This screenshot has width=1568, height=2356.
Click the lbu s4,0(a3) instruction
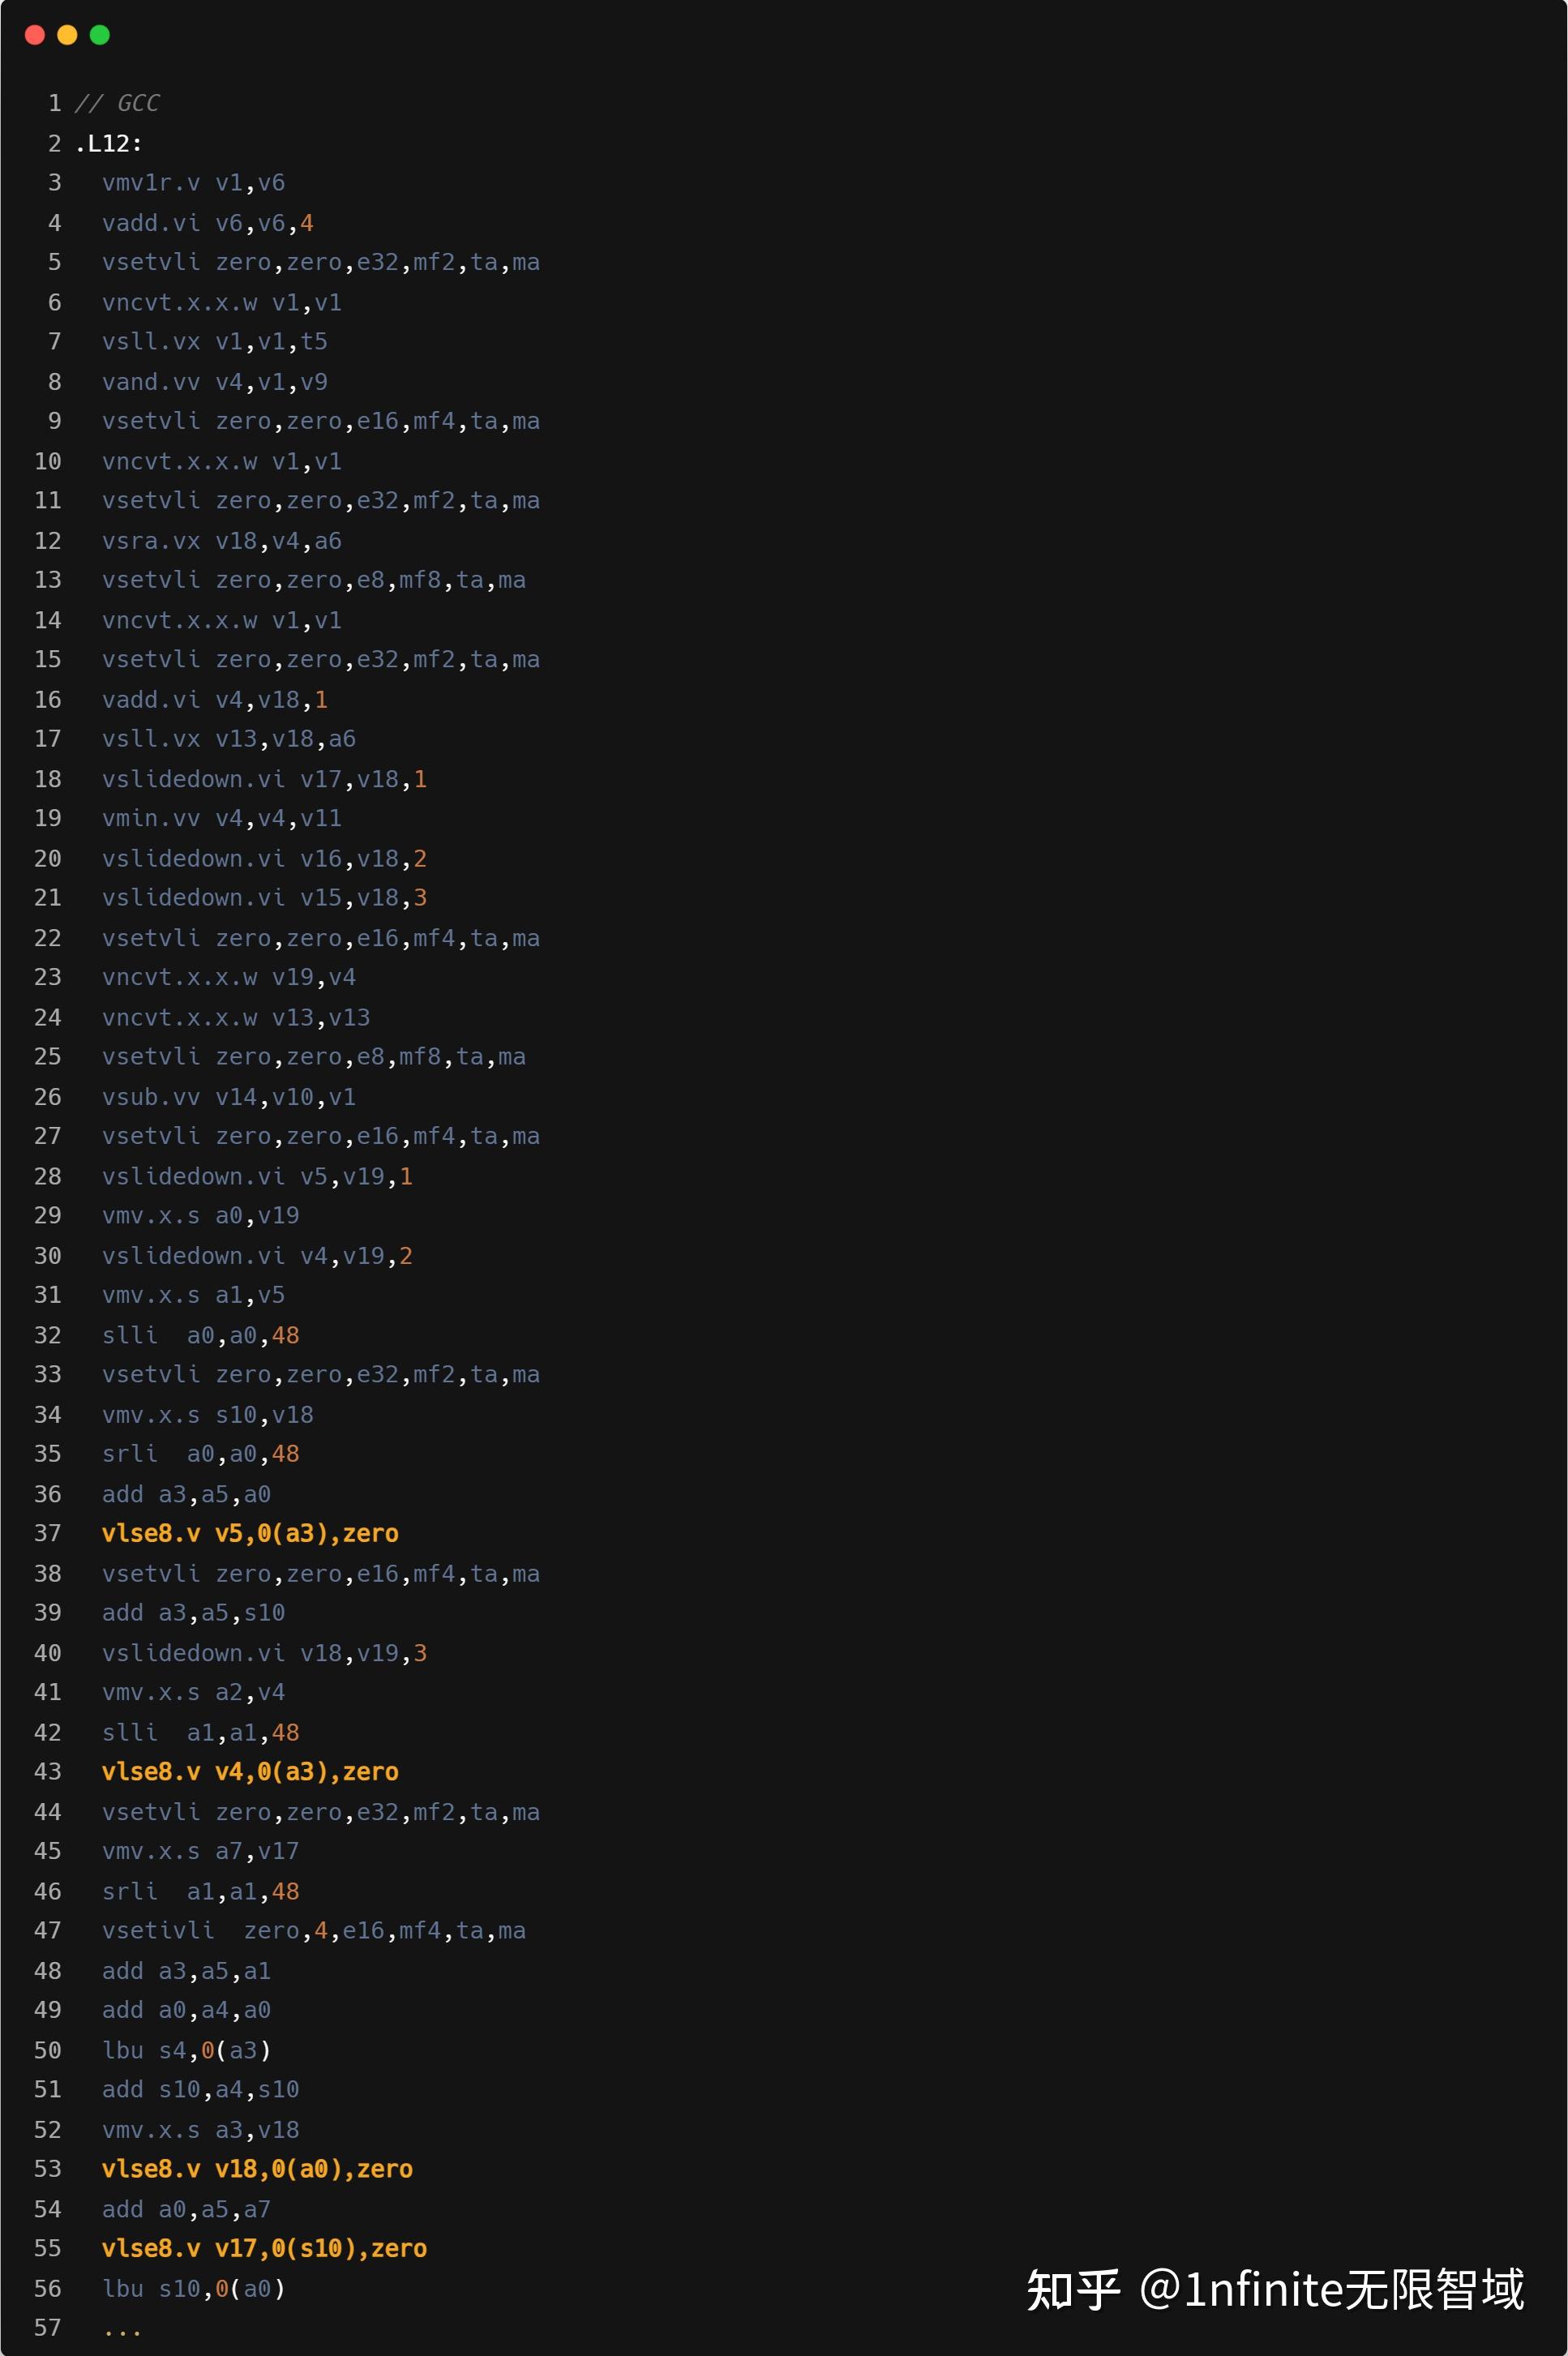[186, 2050]
